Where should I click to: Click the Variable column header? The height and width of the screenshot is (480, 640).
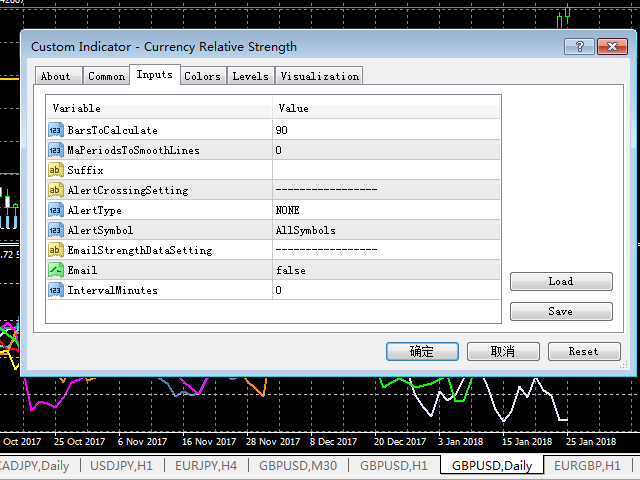159,108
